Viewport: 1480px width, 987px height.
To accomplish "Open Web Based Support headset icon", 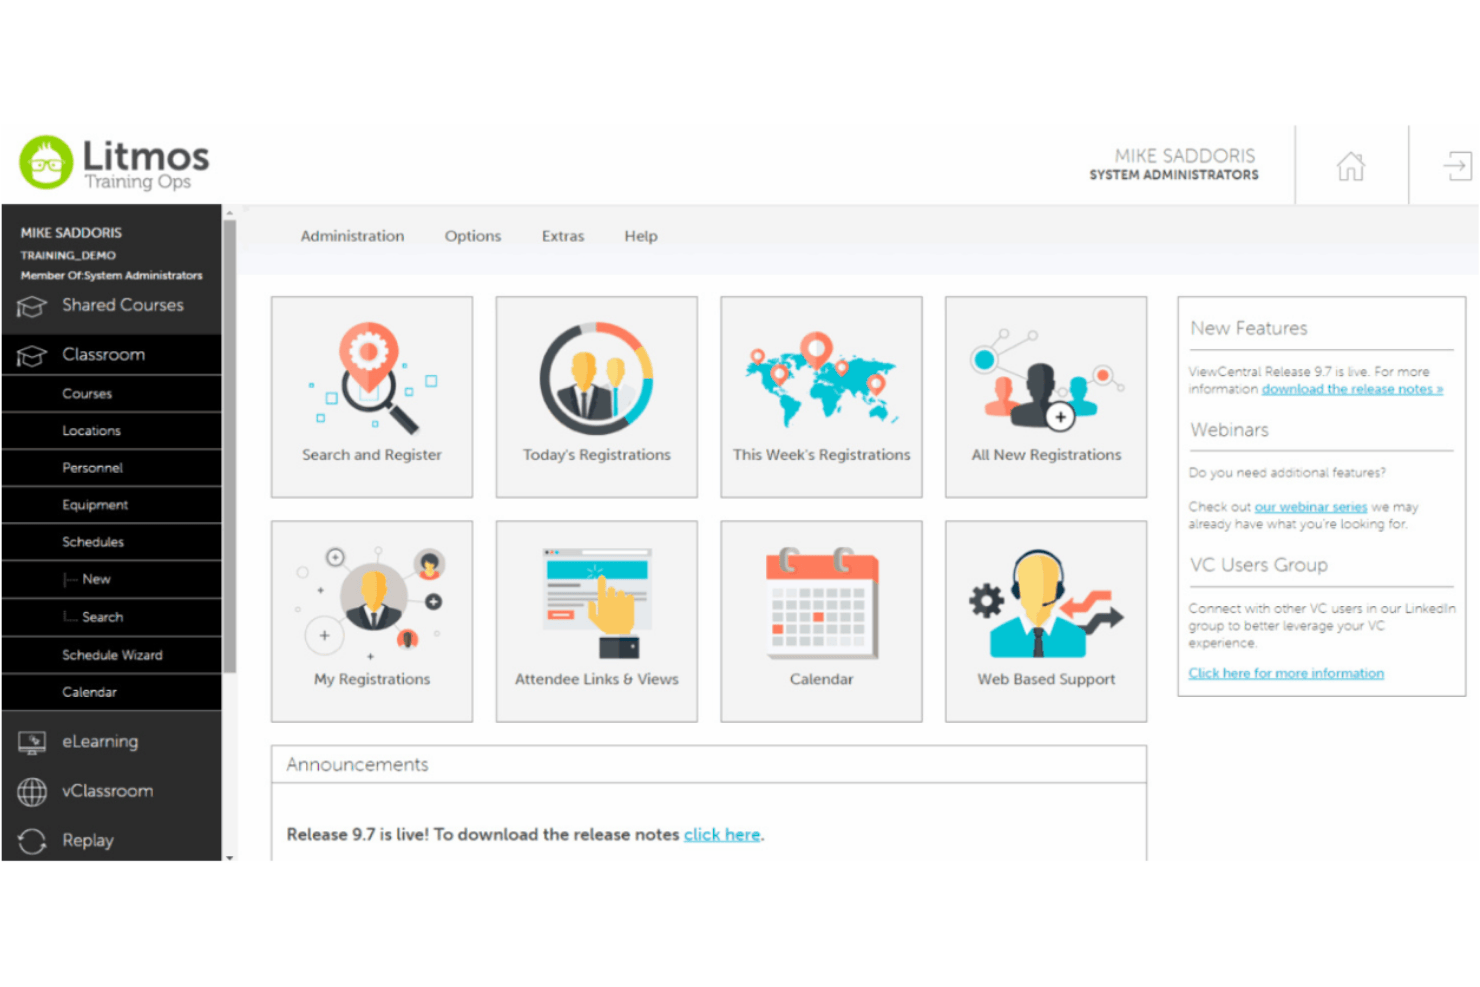I will coord(1046,603).
